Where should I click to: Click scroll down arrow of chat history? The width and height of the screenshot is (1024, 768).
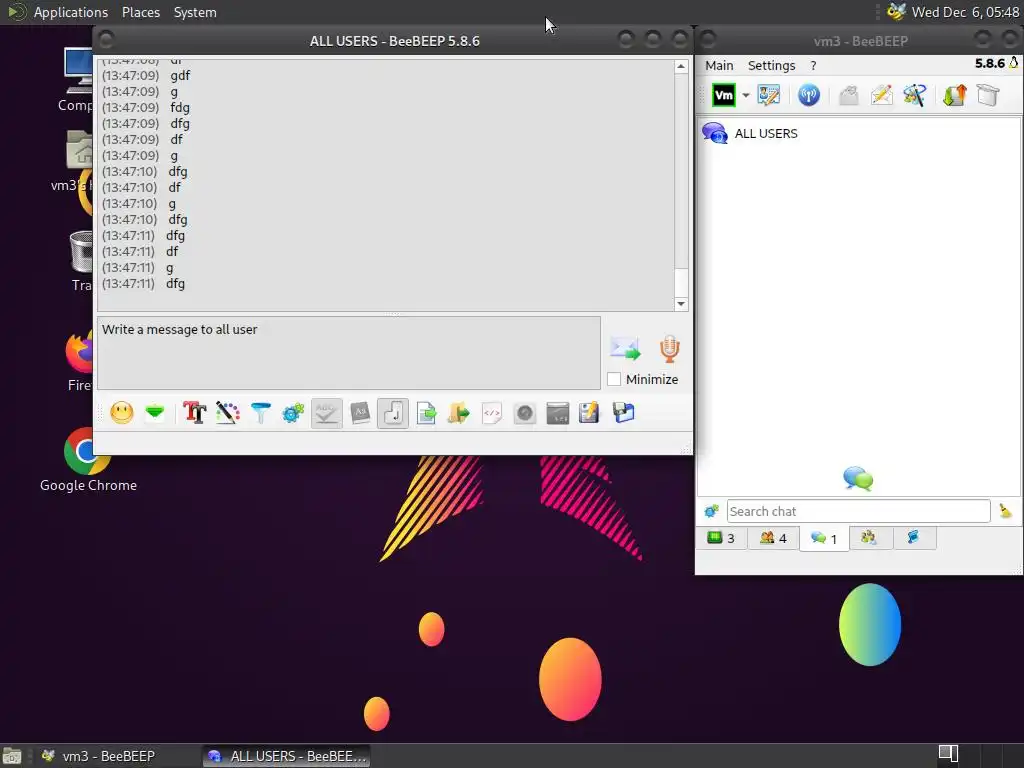click(x=681, y=304)
